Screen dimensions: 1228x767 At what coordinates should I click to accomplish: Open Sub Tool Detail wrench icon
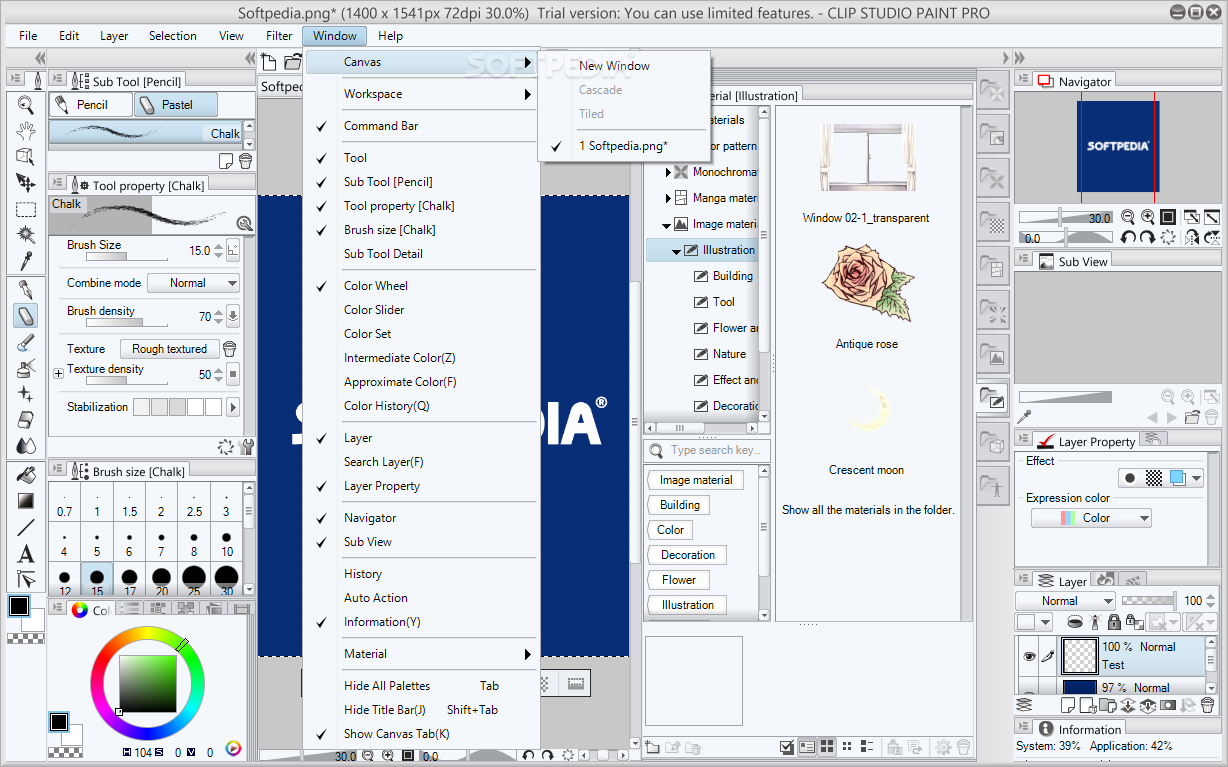(246, 446)
